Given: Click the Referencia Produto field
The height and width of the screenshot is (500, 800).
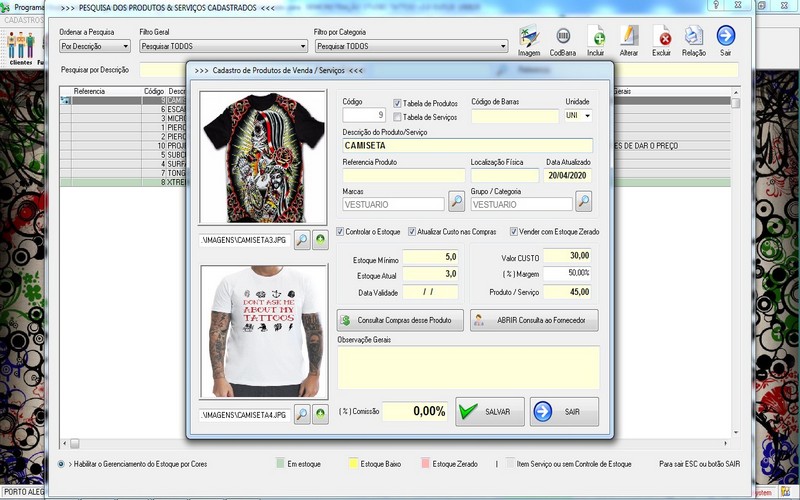Looking at the screenshot, I should [404, 176].
